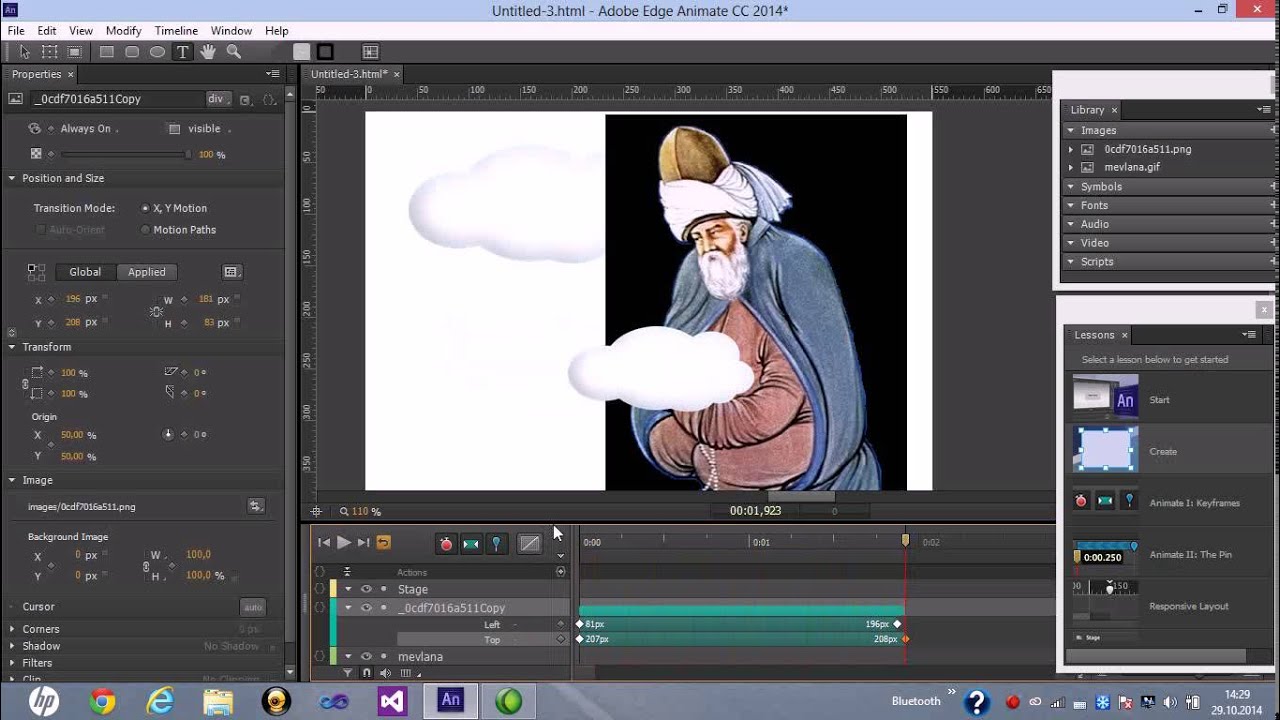Expand the Library Fonts section
This screenshot has width=1280, height=720.
tap(1071, 205)
